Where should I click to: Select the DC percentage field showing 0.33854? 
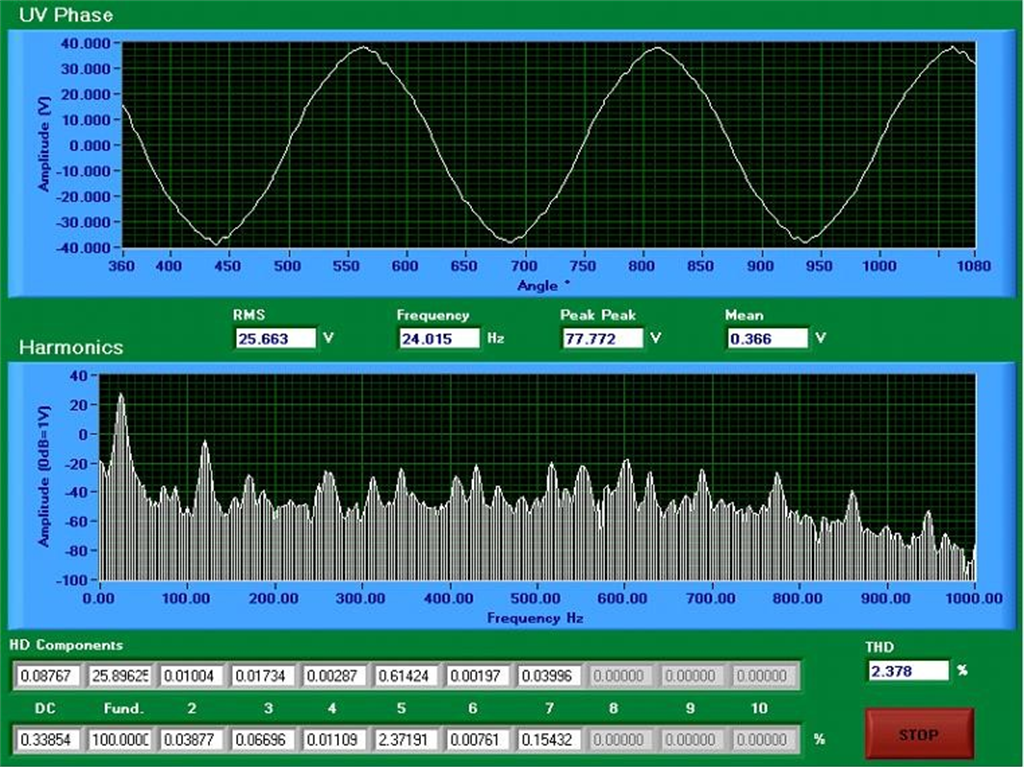coord(48,740)
